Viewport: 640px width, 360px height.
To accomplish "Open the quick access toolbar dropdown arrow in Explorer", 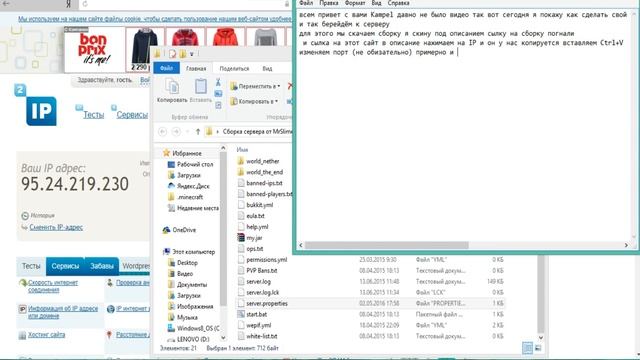I will tap(191, 53).
